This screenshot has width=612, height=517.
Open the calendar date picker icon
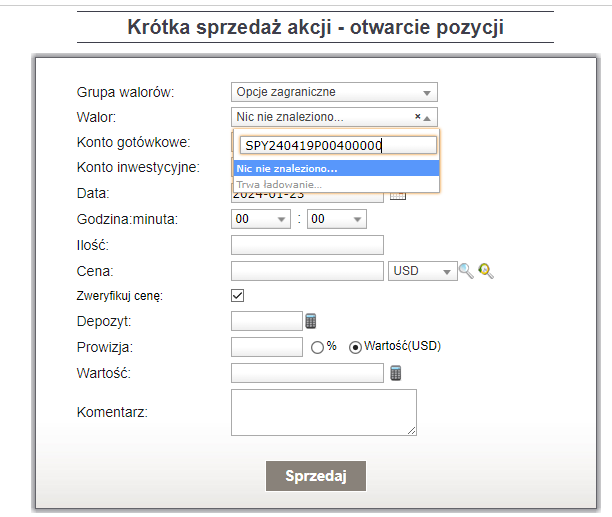point(397,194)
